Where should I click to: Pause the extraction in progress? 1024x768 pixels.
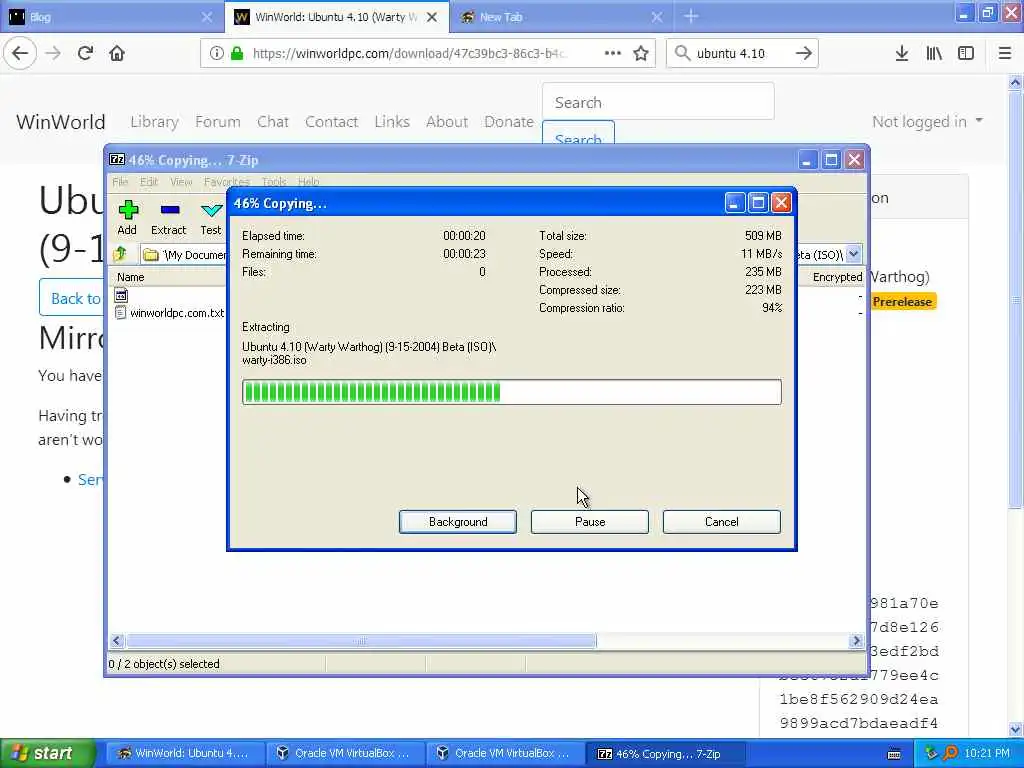coord(590,522)
